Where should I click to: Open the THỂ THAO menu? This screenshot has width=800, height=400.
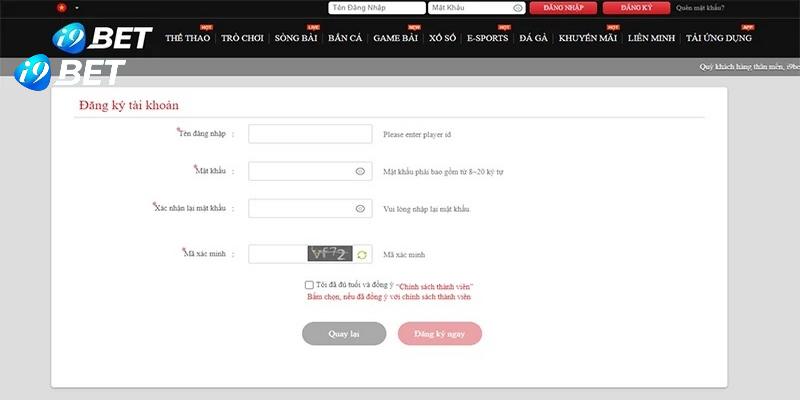coord(187,38)
